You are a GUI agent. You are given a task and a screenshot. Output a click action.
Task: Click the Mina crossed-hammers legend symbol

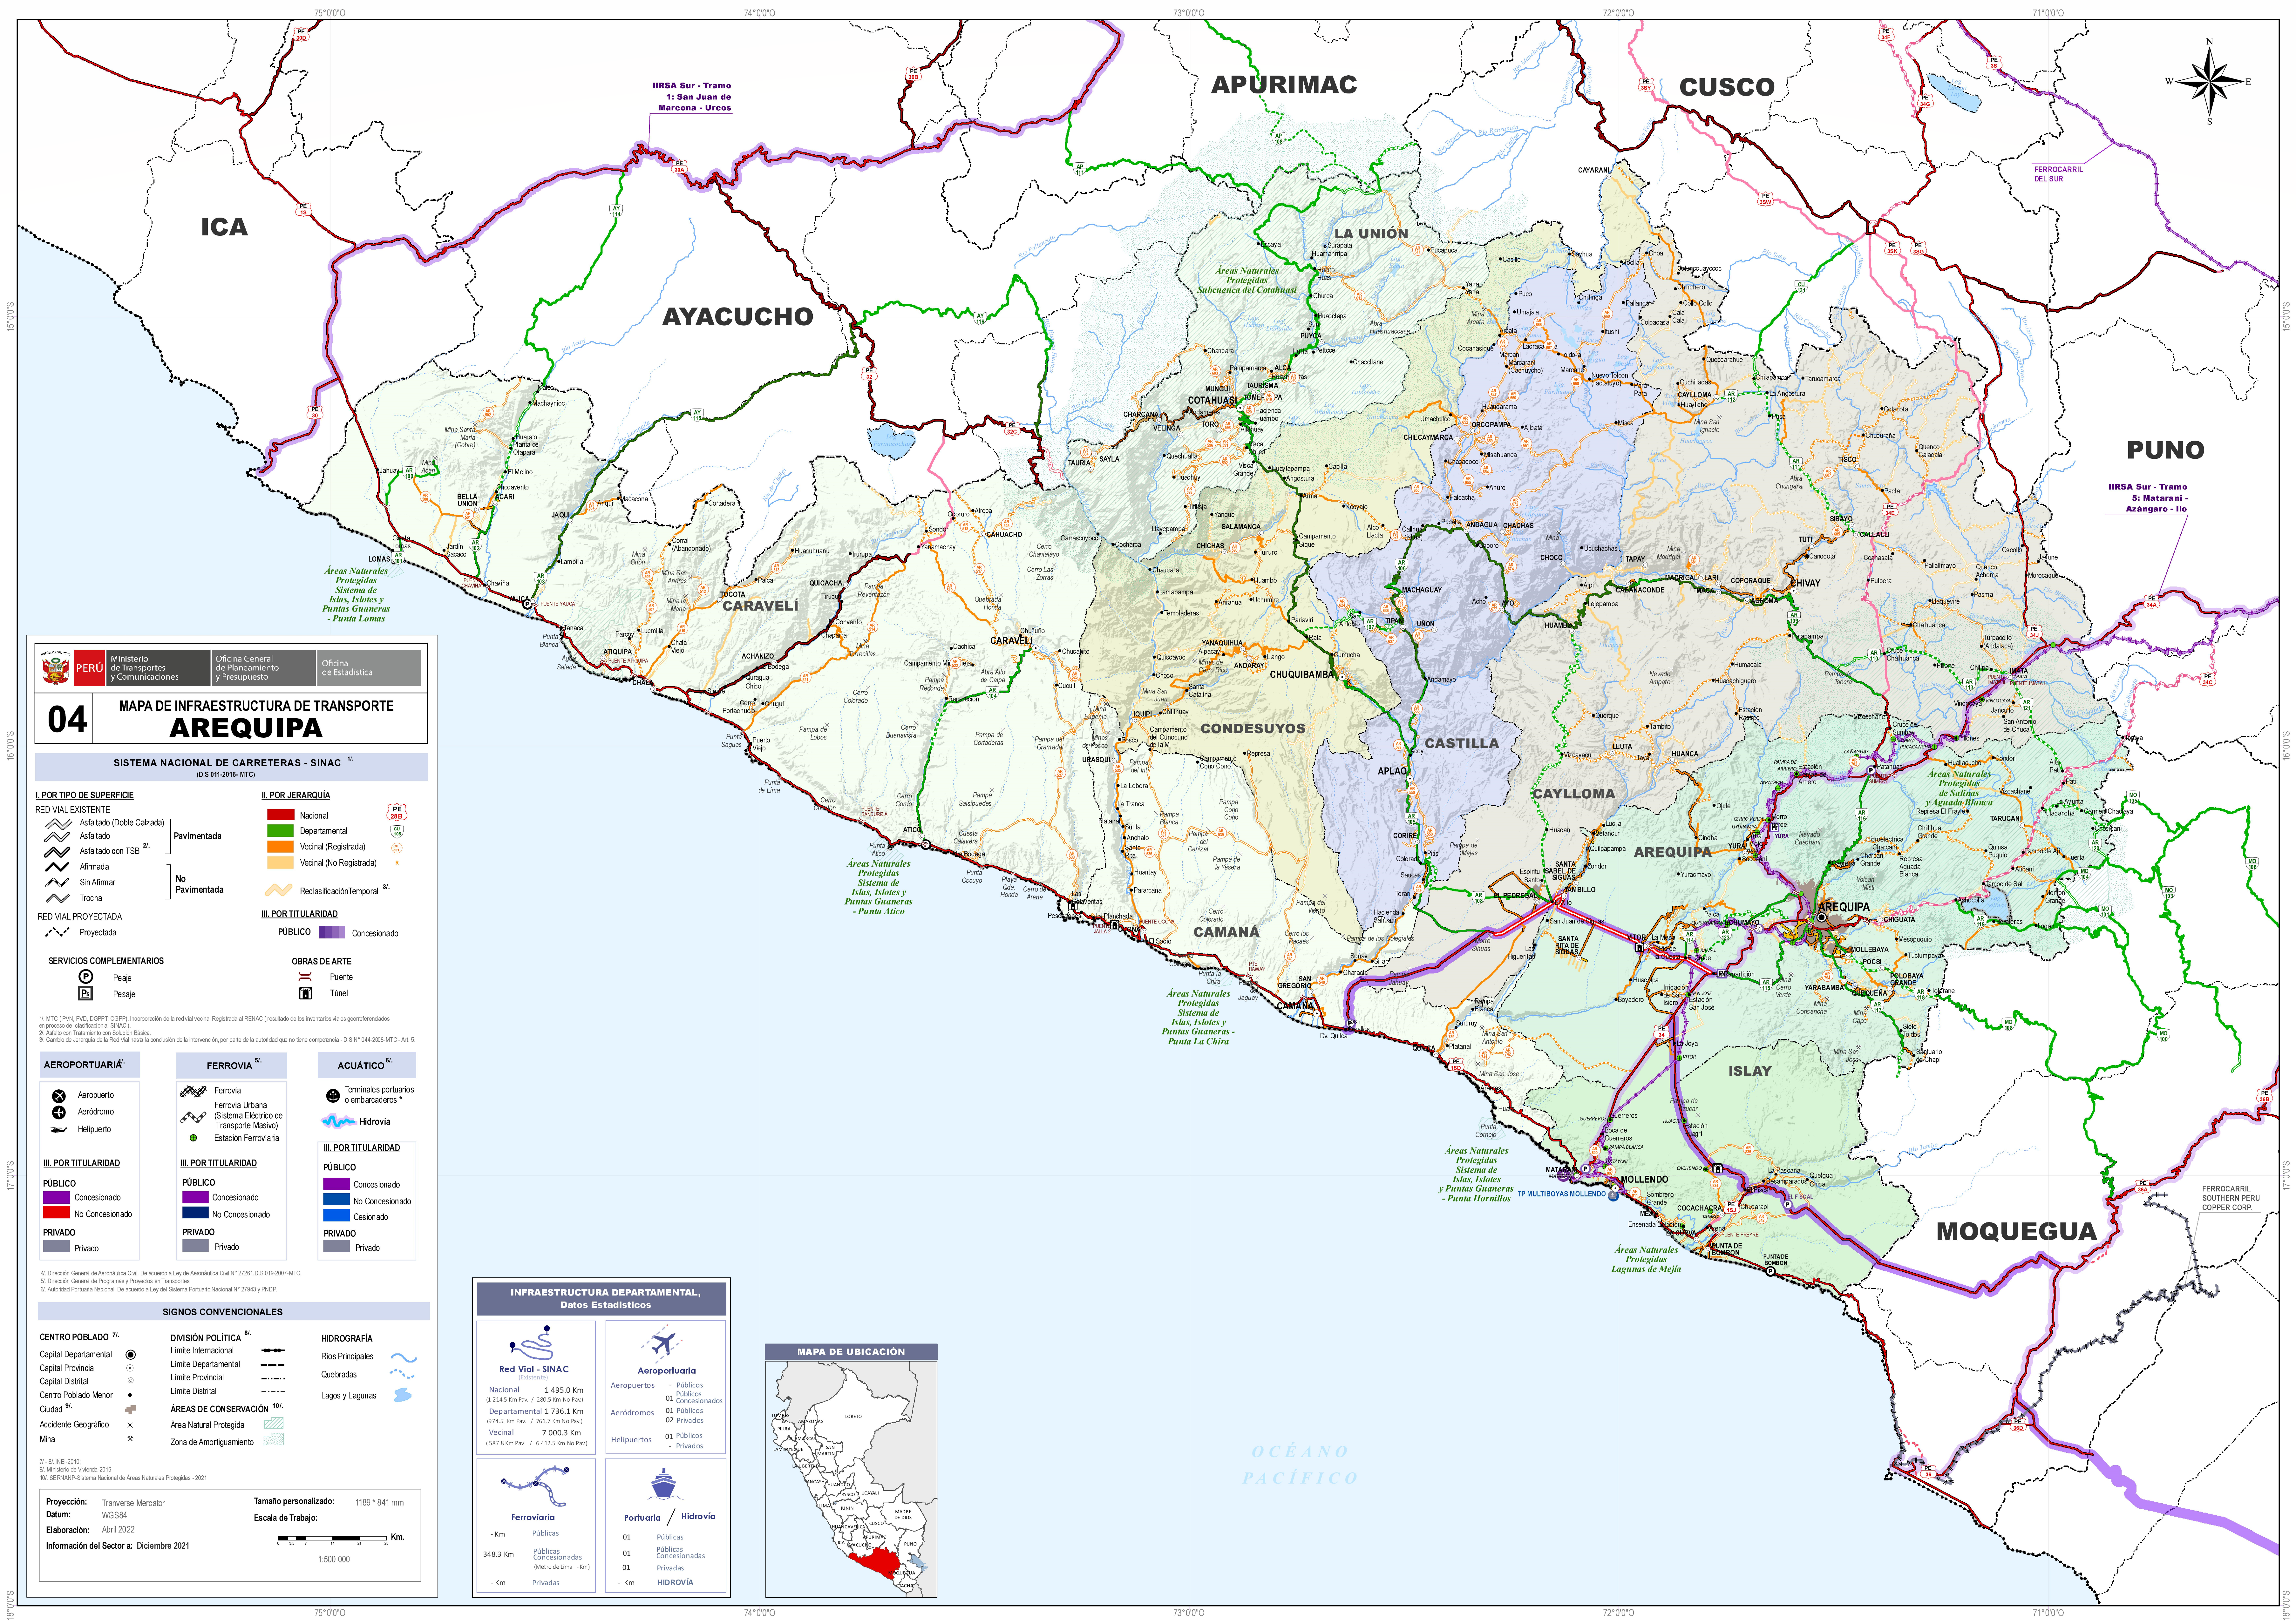tap(130, 1439)
